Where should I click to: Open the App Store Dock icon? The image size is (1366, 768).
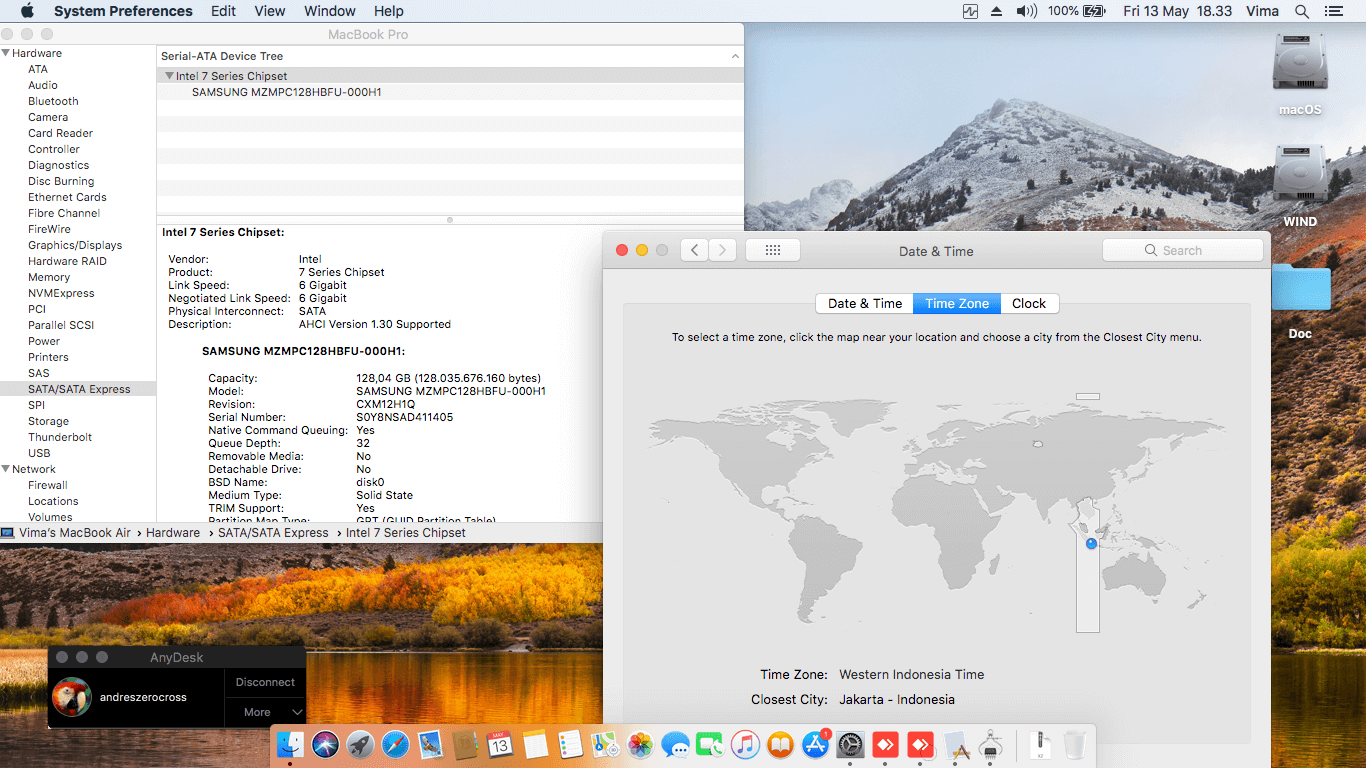click(815, 744)
